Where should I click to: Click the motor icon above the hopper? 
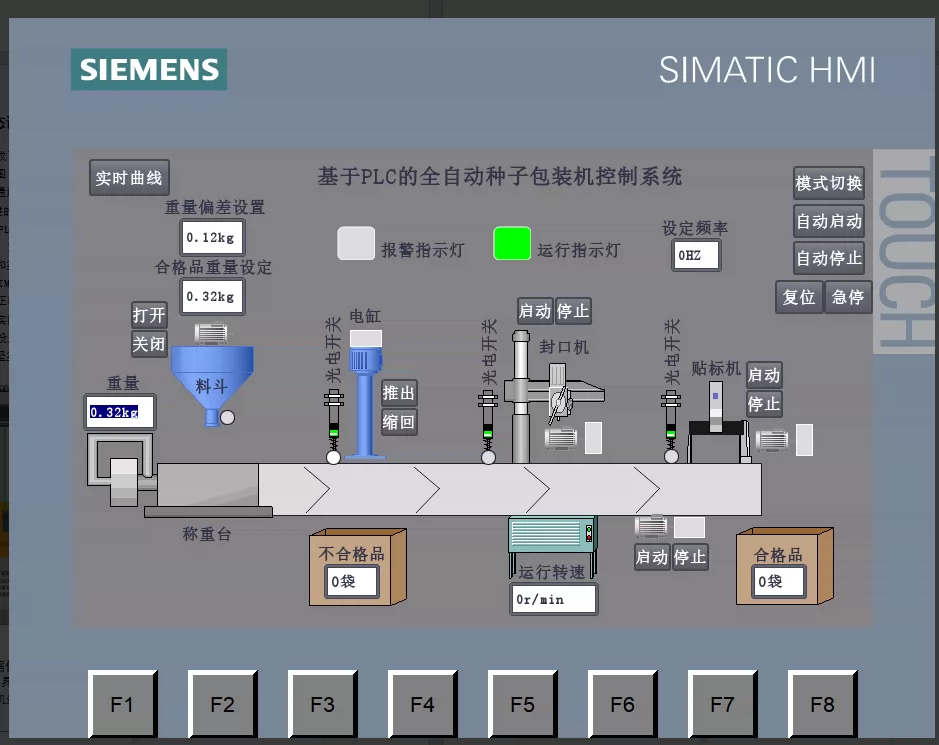pyautogui.click(x=211, y=334)
